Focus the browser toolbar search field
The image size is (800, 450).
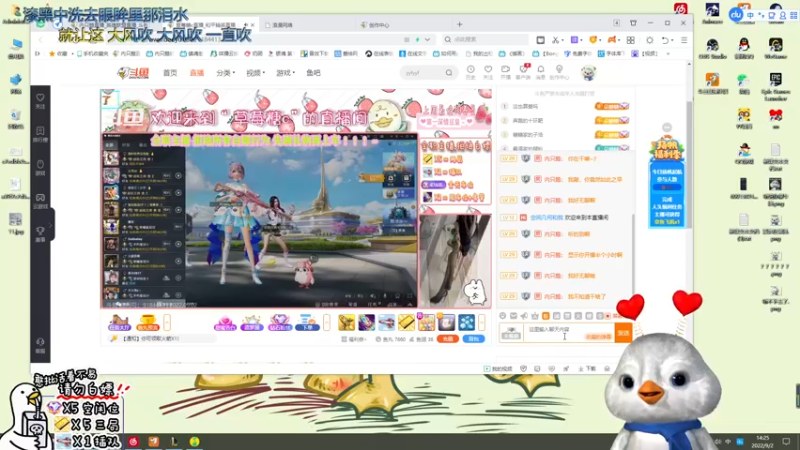click(485, 40)
